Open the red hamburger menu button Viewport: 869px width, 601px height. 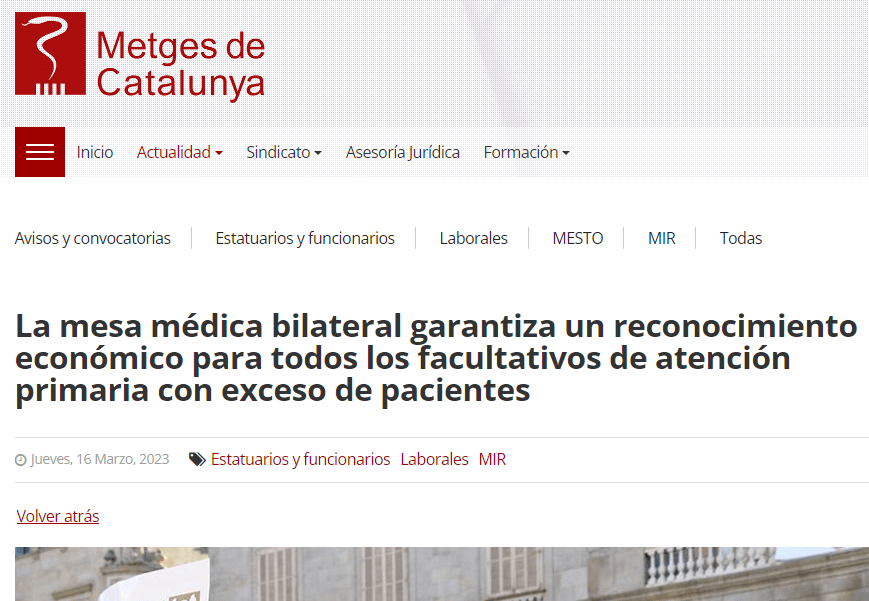coord(40,152)
